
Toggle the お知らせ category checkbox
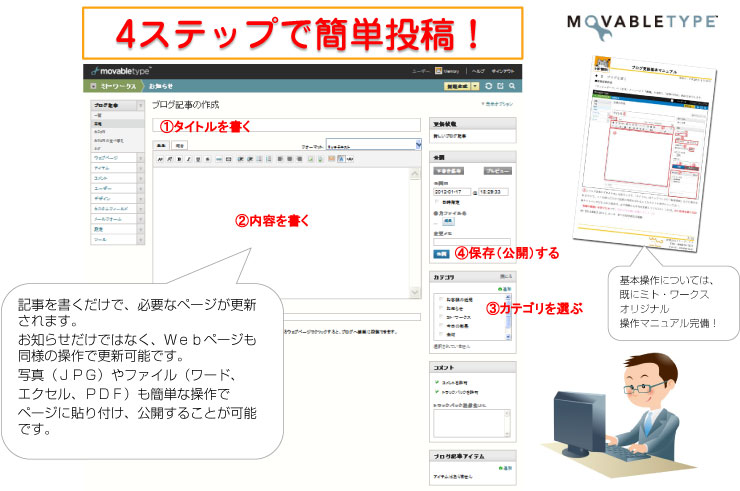pyautogui.click(x=441, y=308)
